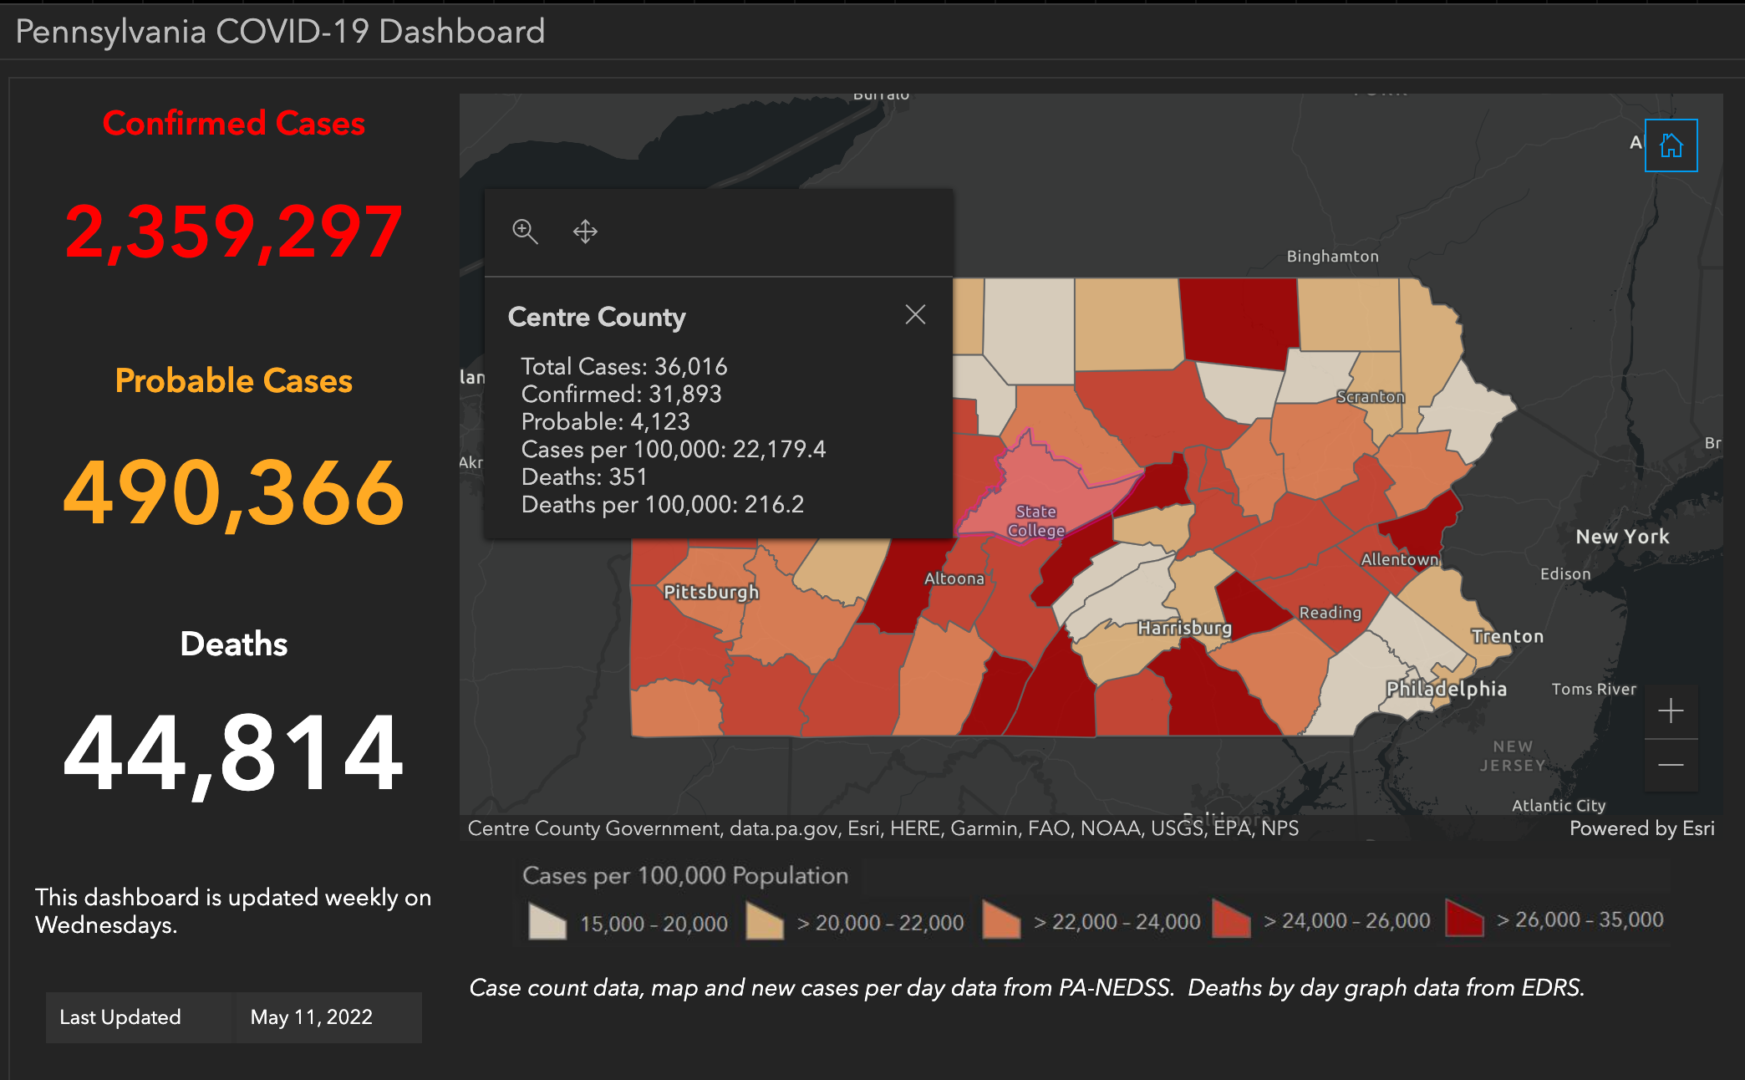The height and width of the screenshot is (1080, 1745).
Task: Zoom out with the map minus button
Action: (1671, 765)
